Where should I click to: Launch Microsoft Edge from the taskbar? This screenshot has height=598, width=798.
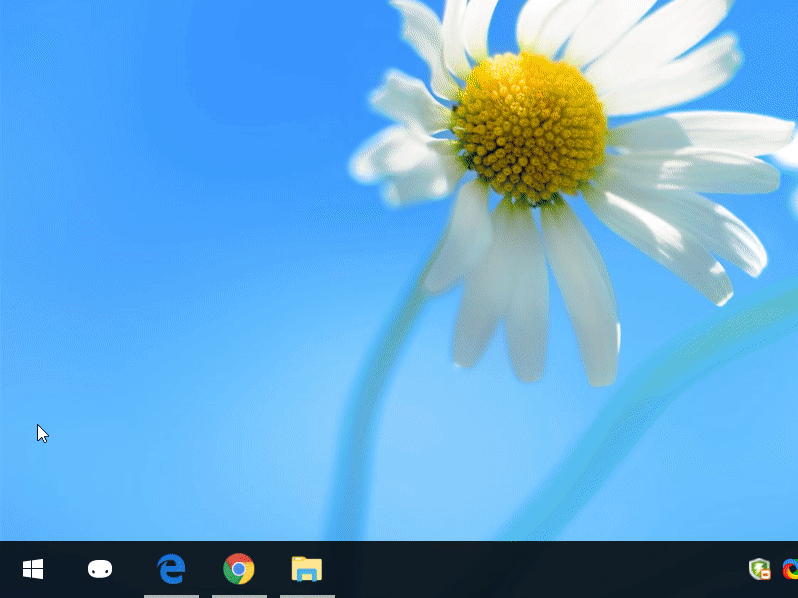pos(171,569)
